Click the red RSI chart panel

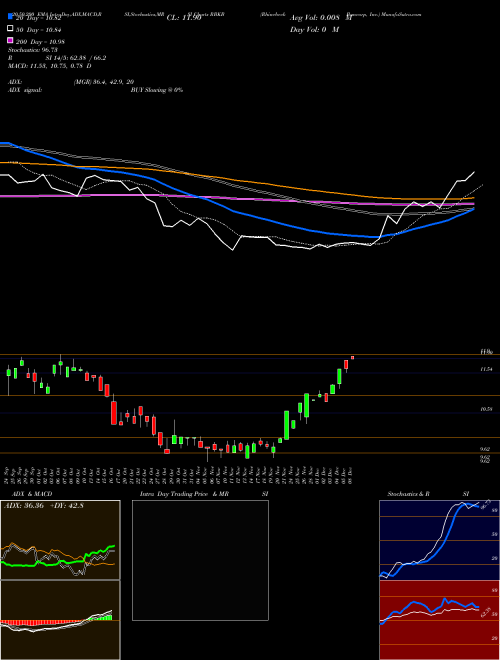(x=439, y=620)
